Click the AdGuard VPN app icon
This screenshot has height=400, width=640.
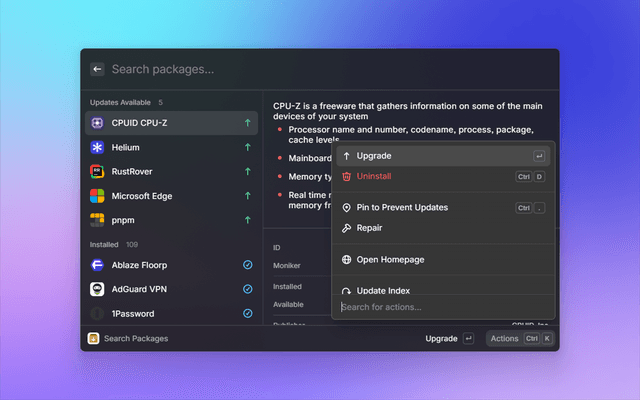tap(97, 289)
